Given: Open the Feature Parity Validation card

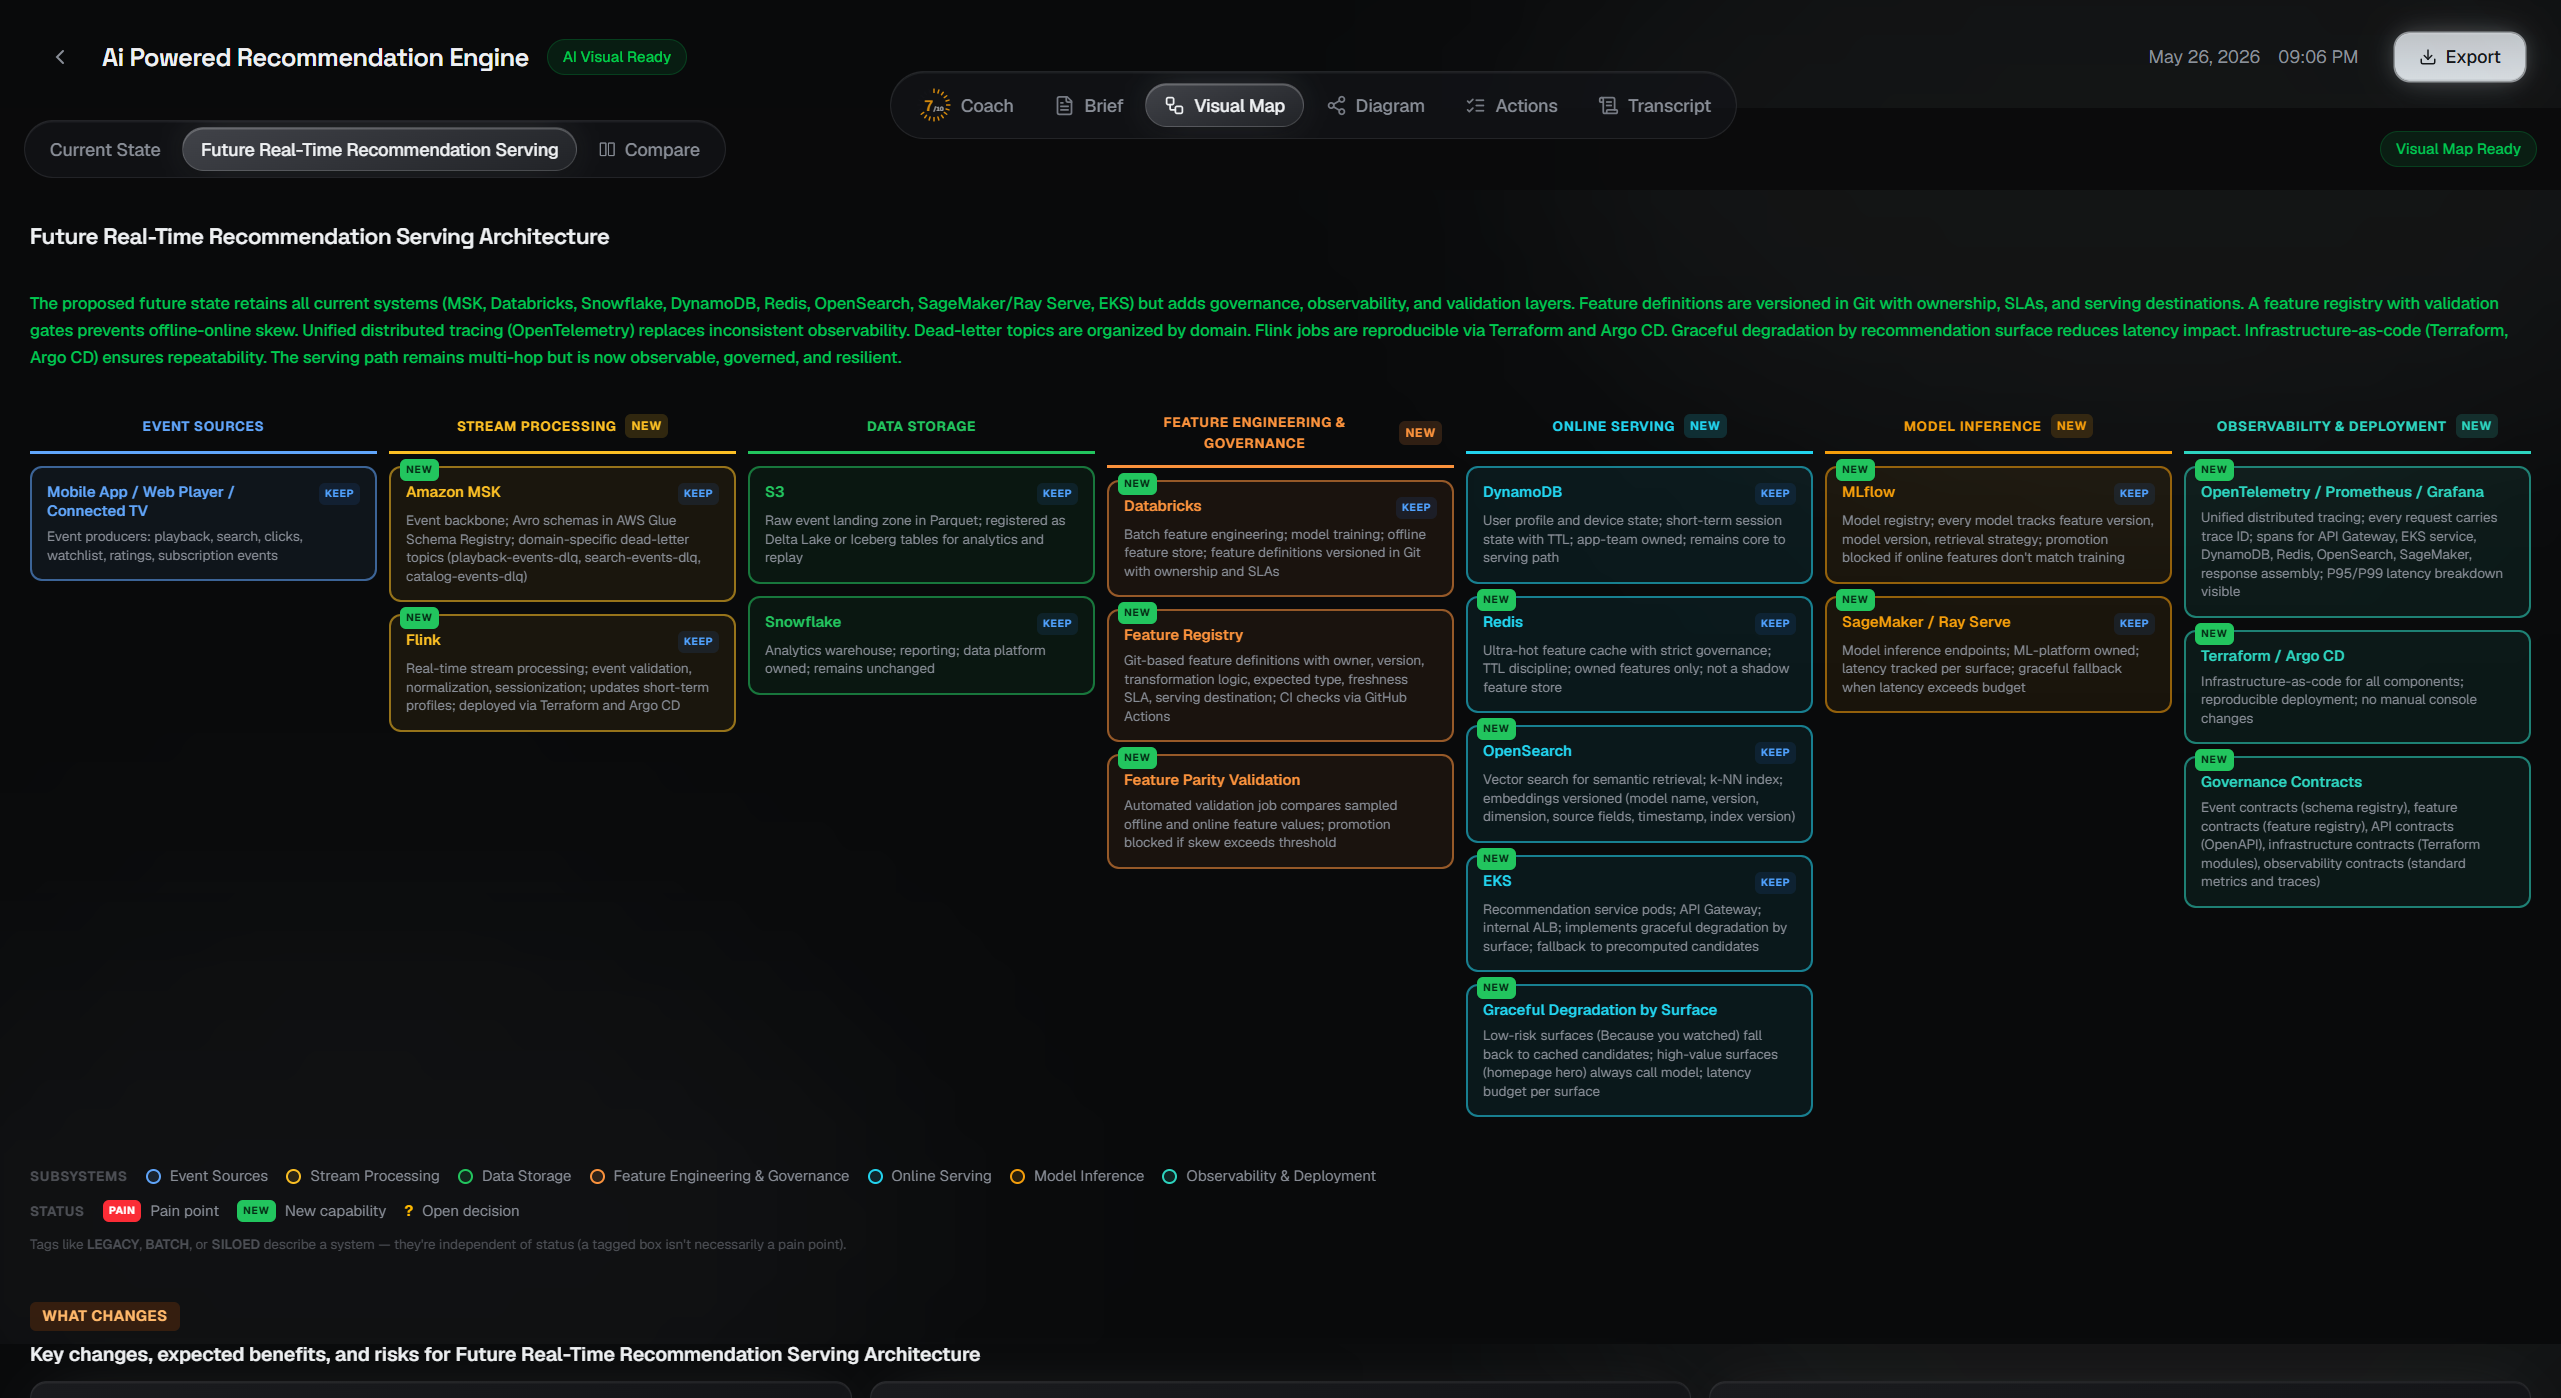Looking at the screenshot, I should click(1280, 812).
